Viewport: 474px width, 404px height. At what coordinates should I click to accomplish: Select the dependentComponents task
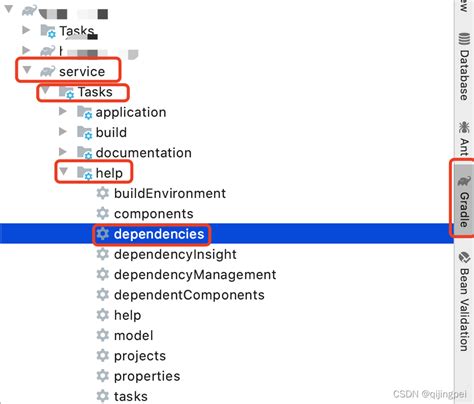(189, 295)
